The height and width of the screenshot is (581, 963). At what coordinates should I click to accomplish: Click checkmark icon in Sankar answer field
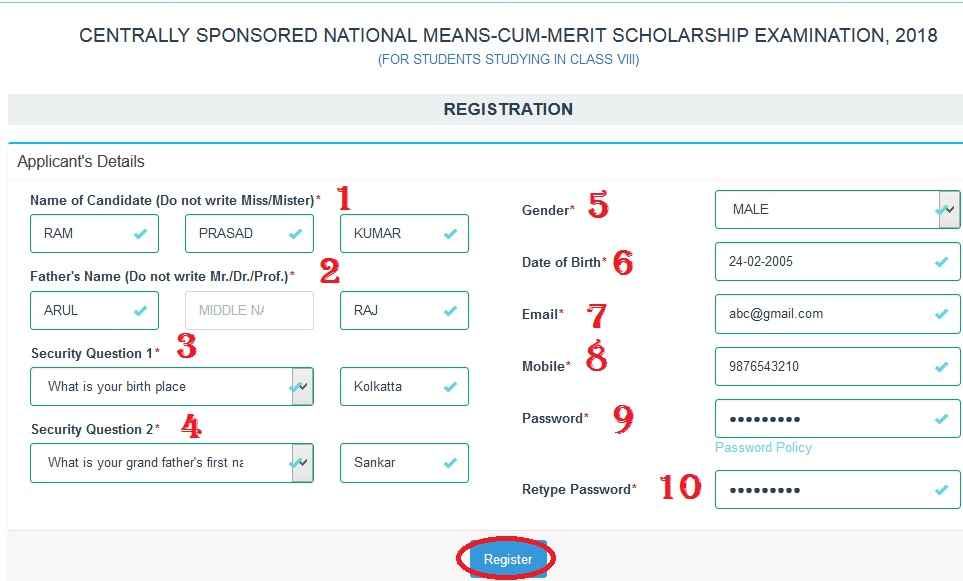(451, 462)
